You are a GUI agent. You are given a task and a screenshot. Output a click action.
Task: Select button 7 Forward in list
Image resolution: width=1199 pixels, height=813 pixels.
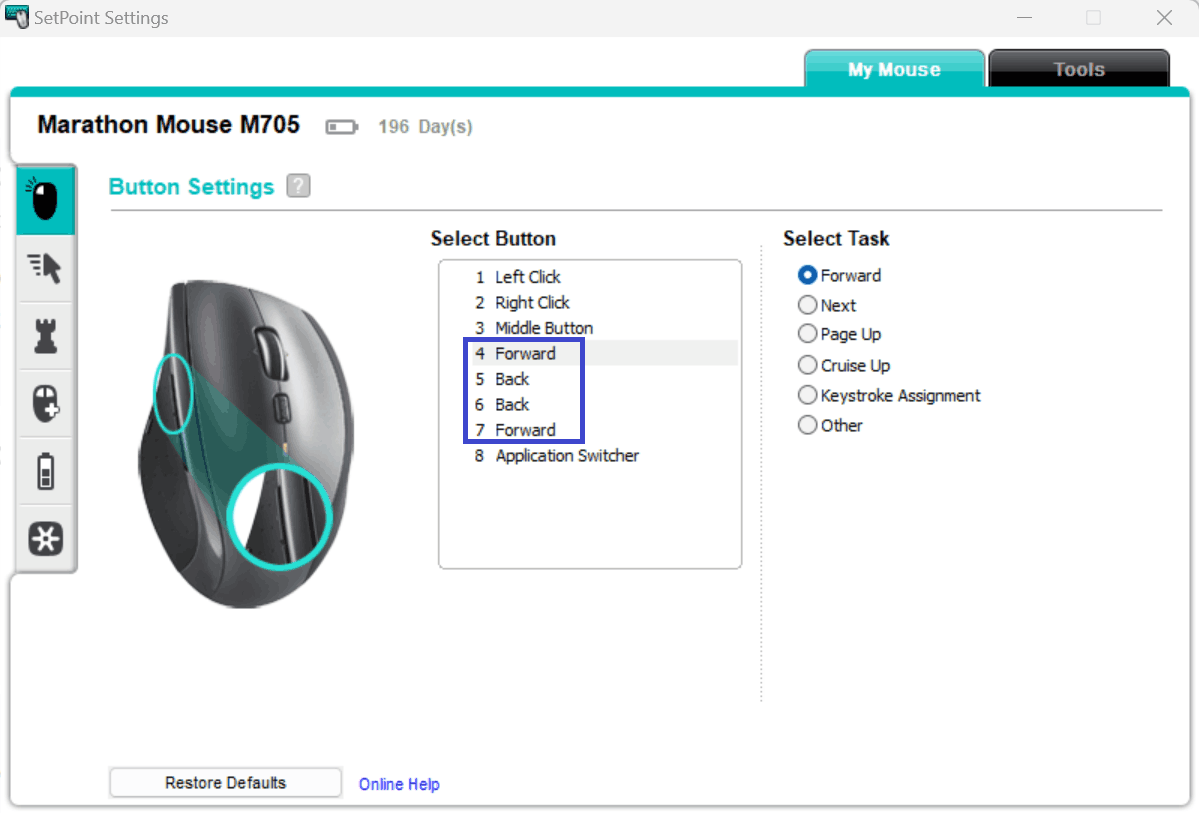pos(590,430)
